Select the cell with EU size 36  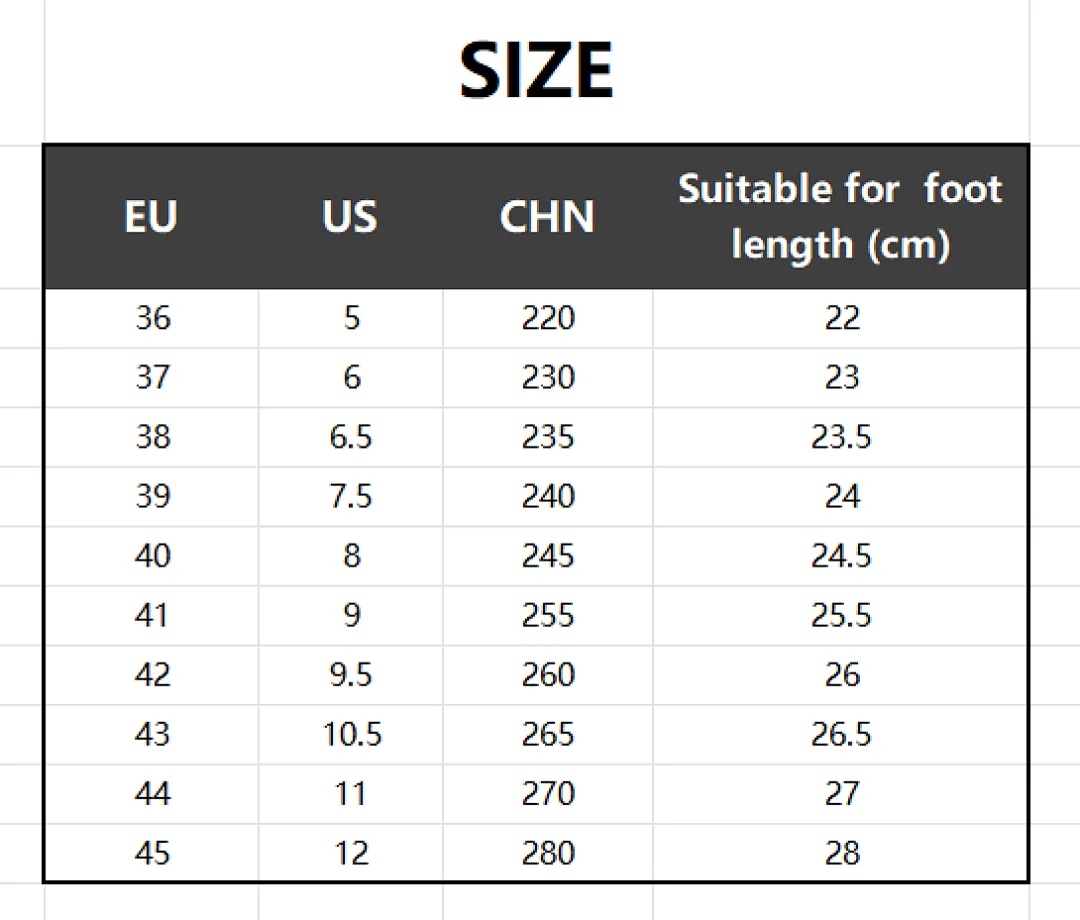point(152,318)
